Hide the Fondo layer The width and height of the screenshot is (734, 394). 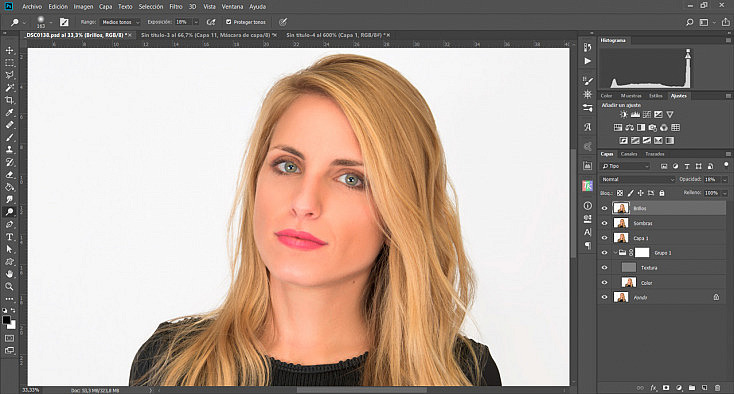pyautogui.click(x=604, y=297)
